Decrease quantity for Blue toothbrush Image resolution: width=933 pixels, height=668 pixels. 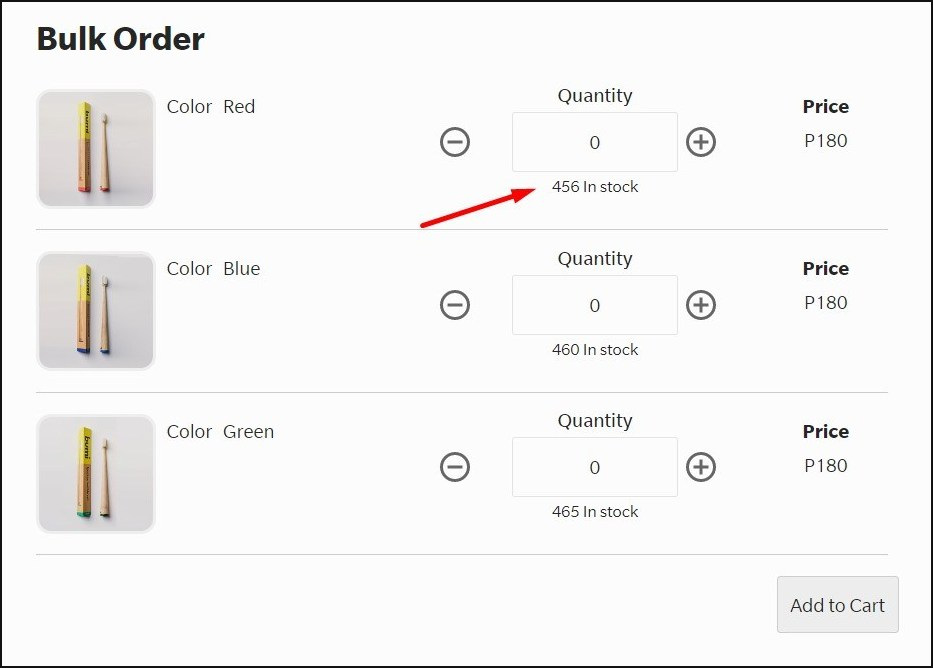455,305
